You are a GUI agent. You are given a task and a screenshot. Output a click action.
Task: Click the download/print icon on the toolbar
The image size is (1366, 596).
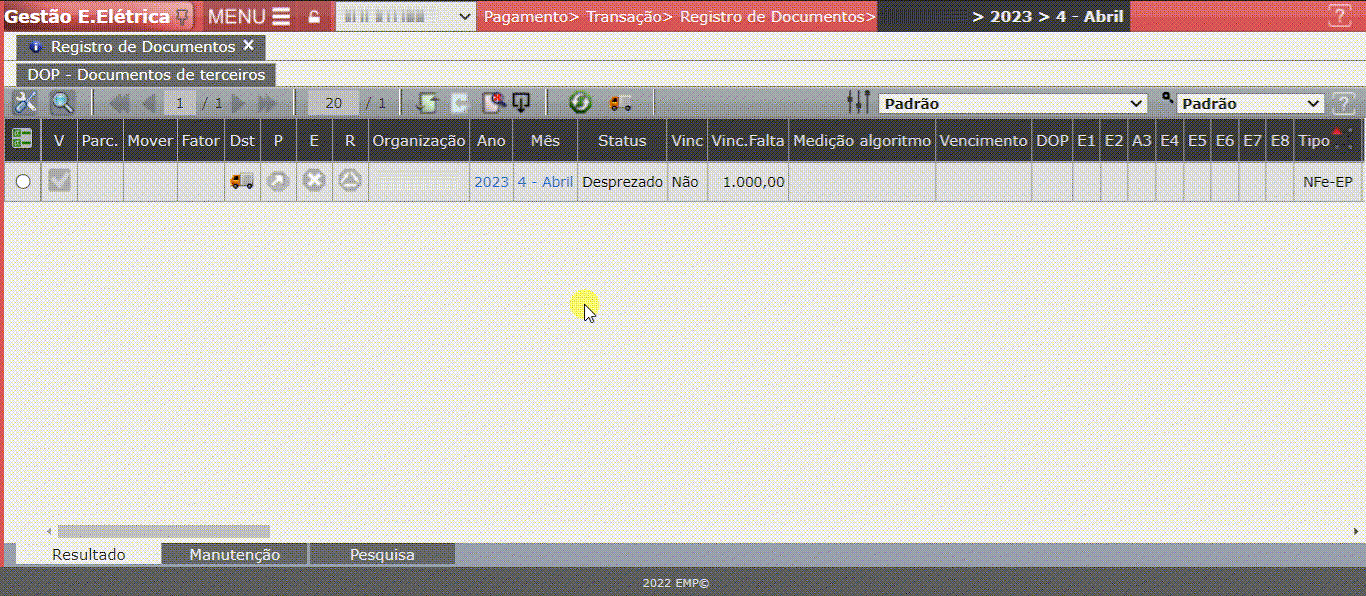click(x=519, y=102)
